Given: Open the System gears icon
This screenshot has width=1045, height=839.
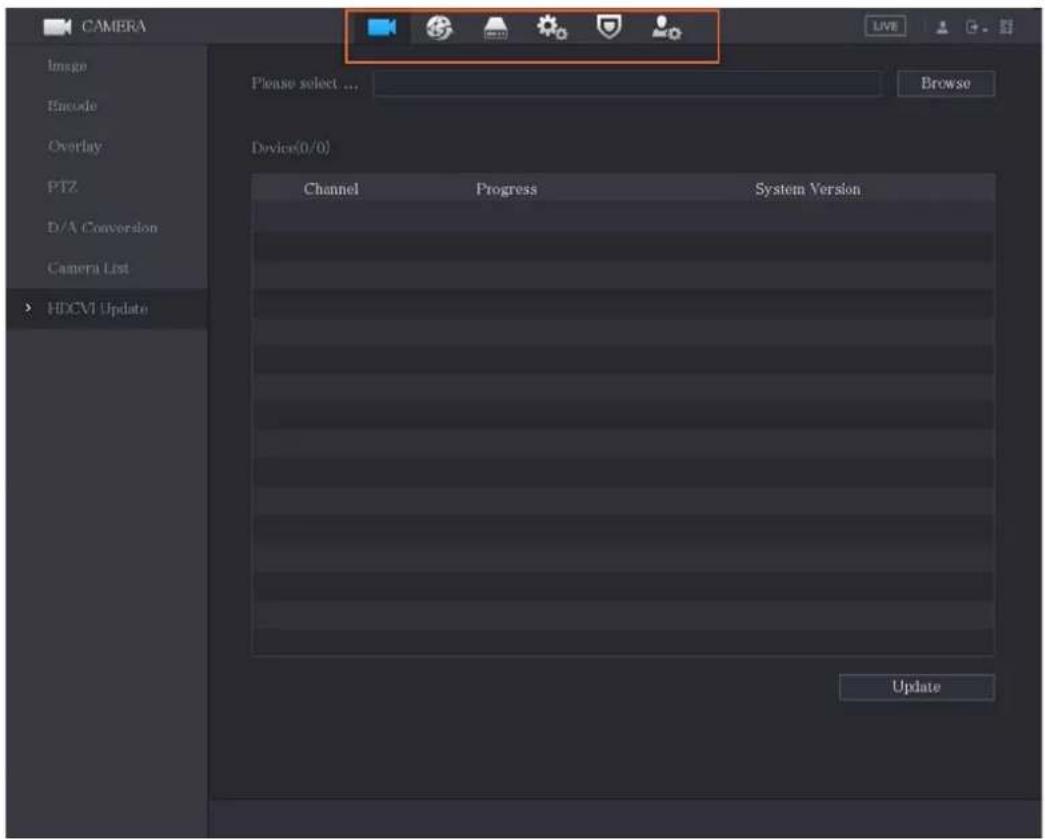Looking at the screenshot, I should 552,28.
